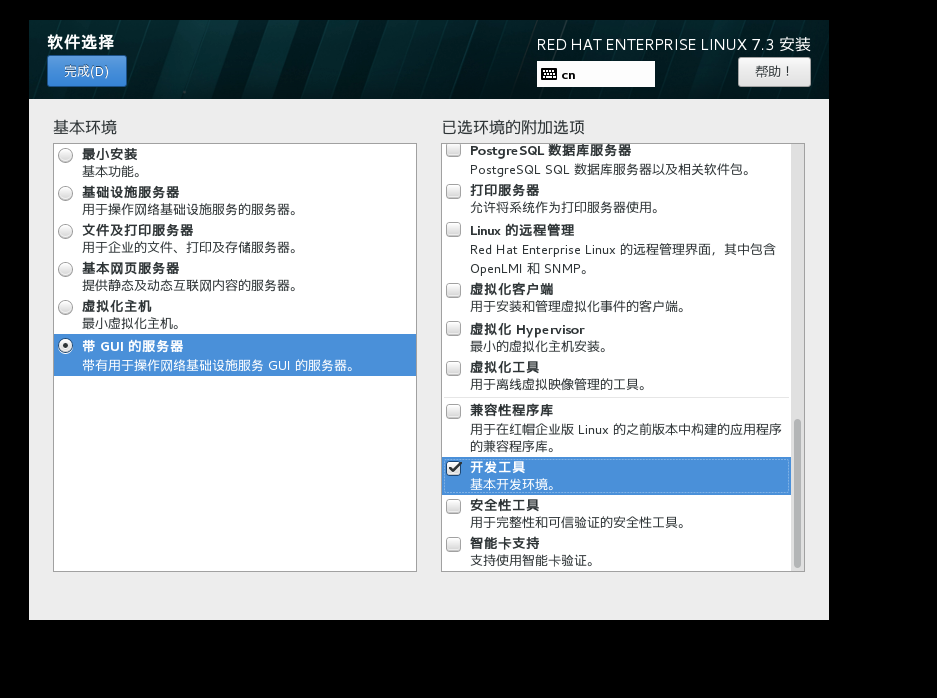The width and height of the screenshot is (937, 698).
Task: Click the 允许将系统作为打印服务器使用。 description
Action: coord(565,208)
